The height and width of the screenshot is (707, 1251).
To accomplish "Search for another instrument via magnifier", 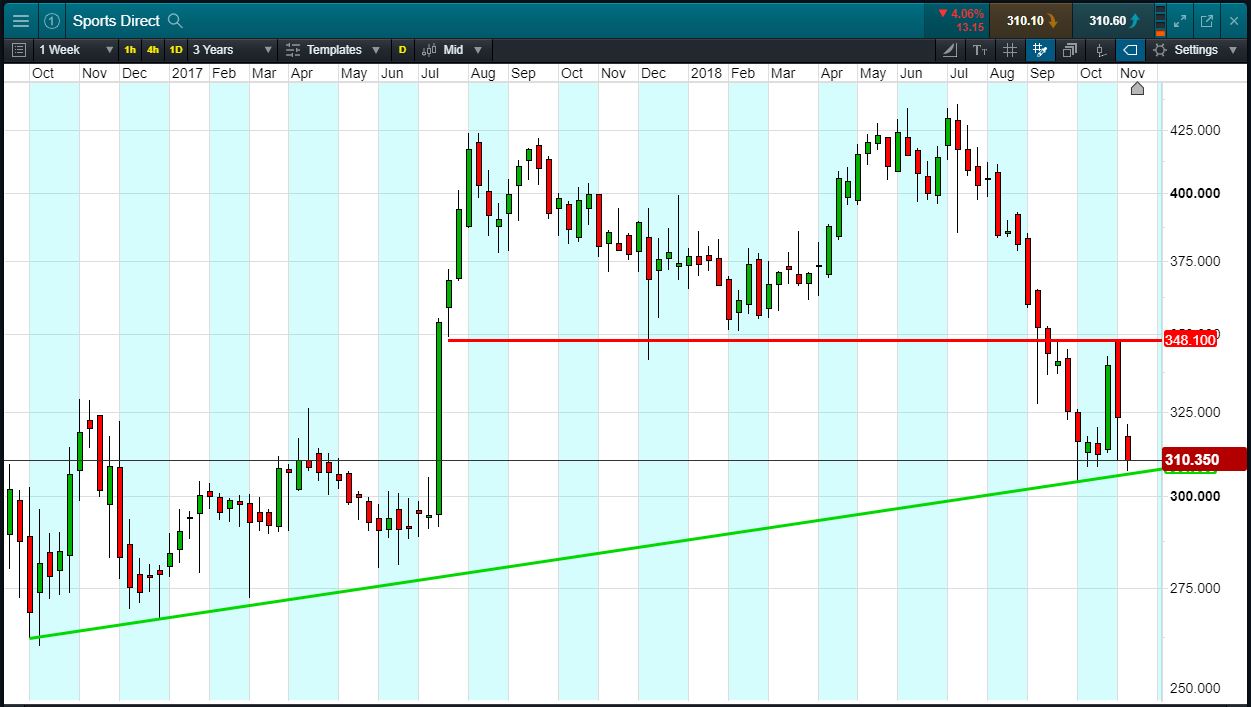I will tap(175, 20).
